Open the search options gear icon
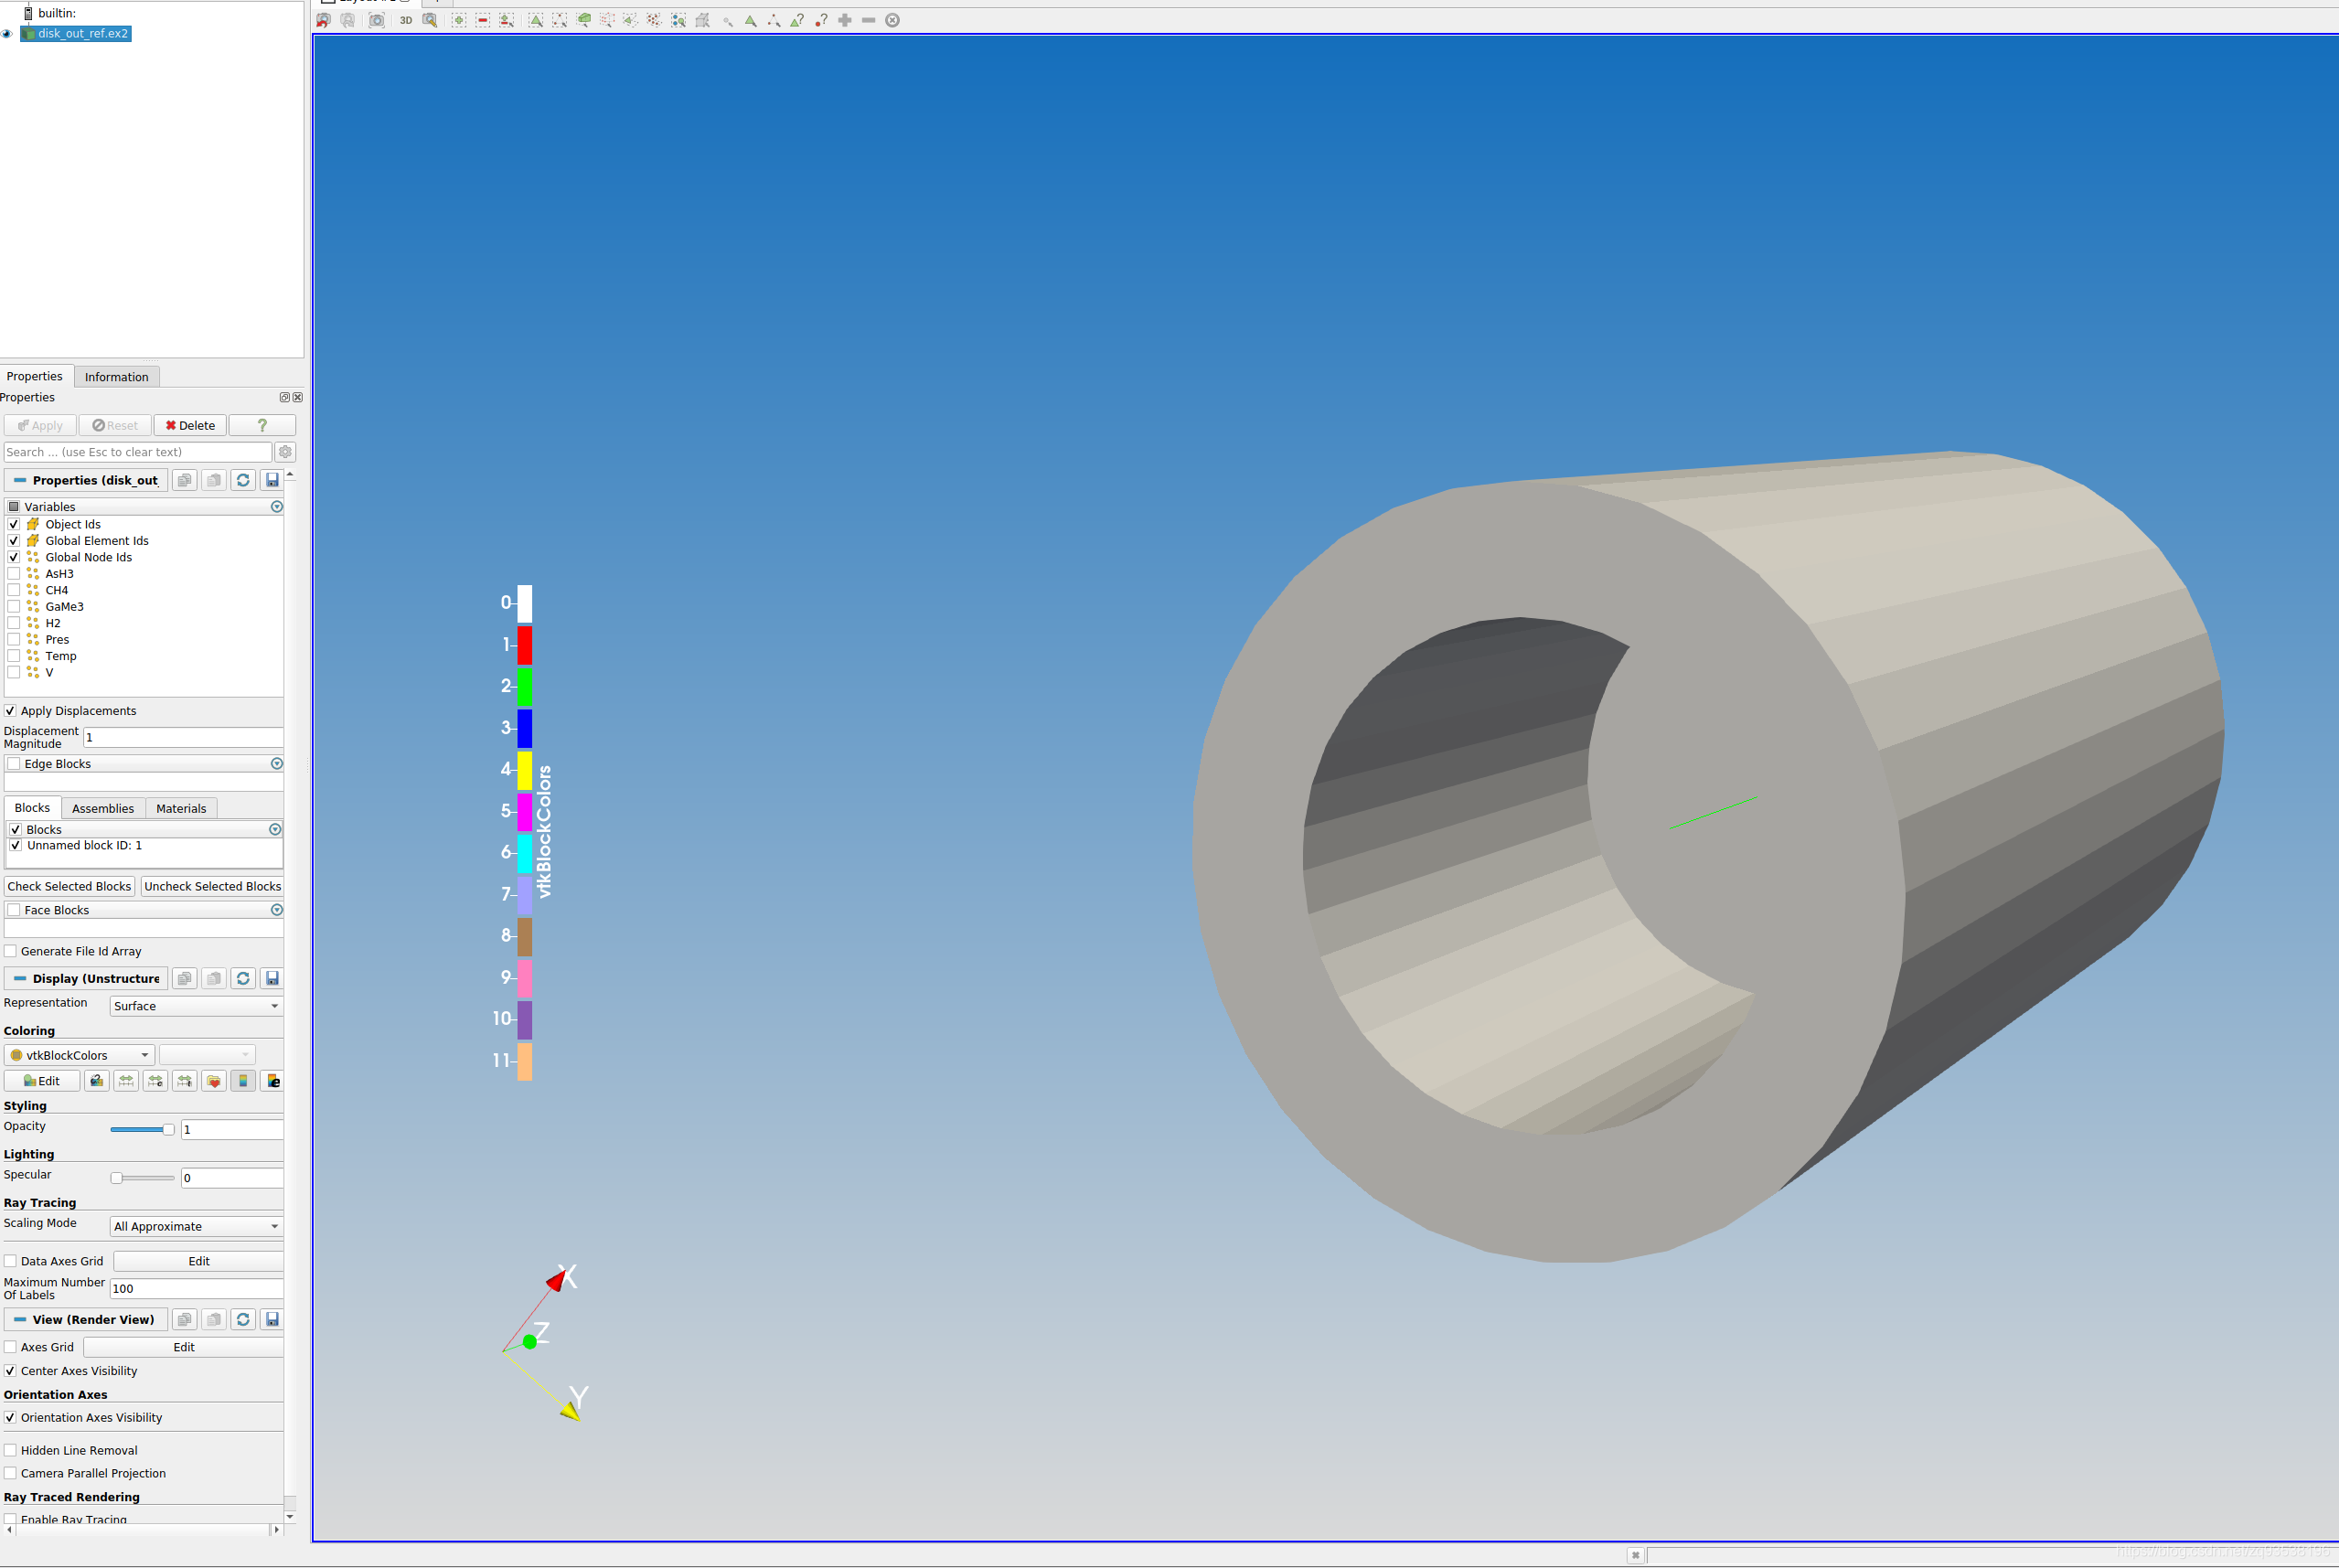This screenshot has width=2339, height=1568. pyautogui.click(x=286, y=452)
